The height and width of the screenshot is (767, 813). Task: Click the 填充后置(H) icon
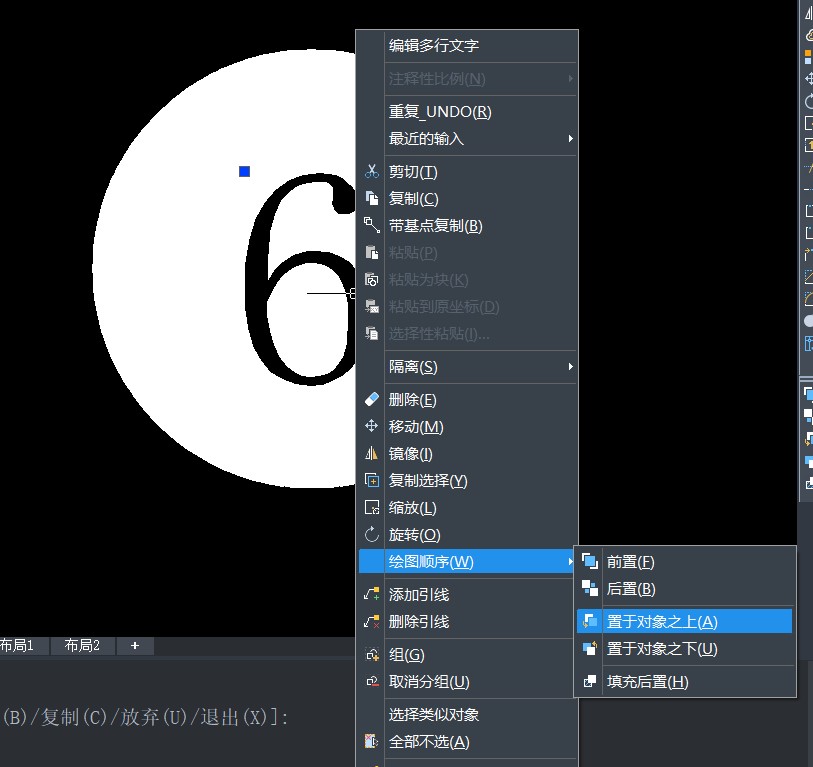[590, 681]
